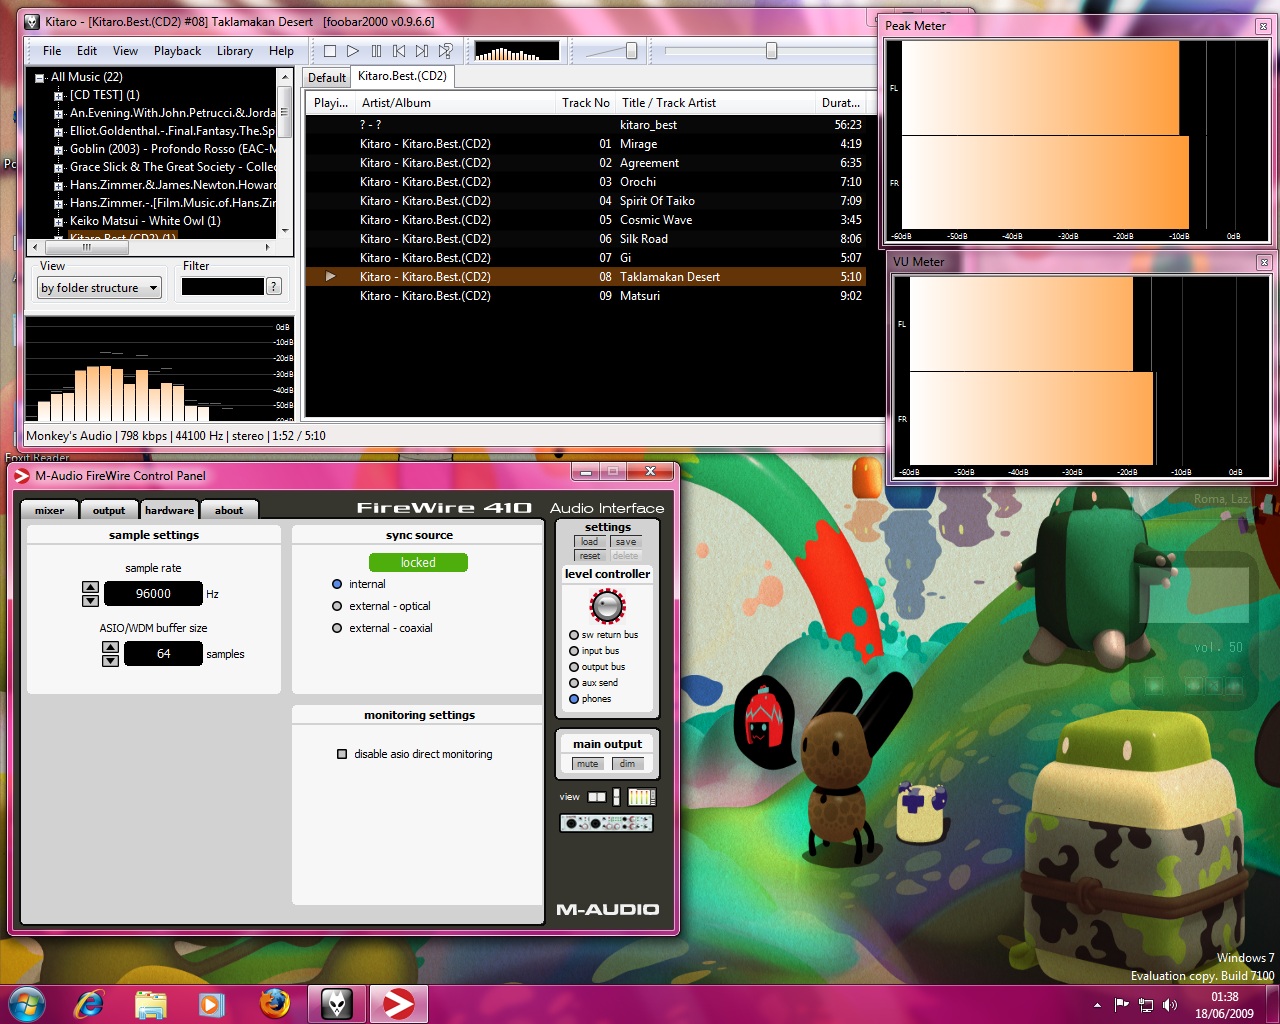Switch to the Default playlist tab
This screenshot has height=1024, width=1280.
pos(326,77)
